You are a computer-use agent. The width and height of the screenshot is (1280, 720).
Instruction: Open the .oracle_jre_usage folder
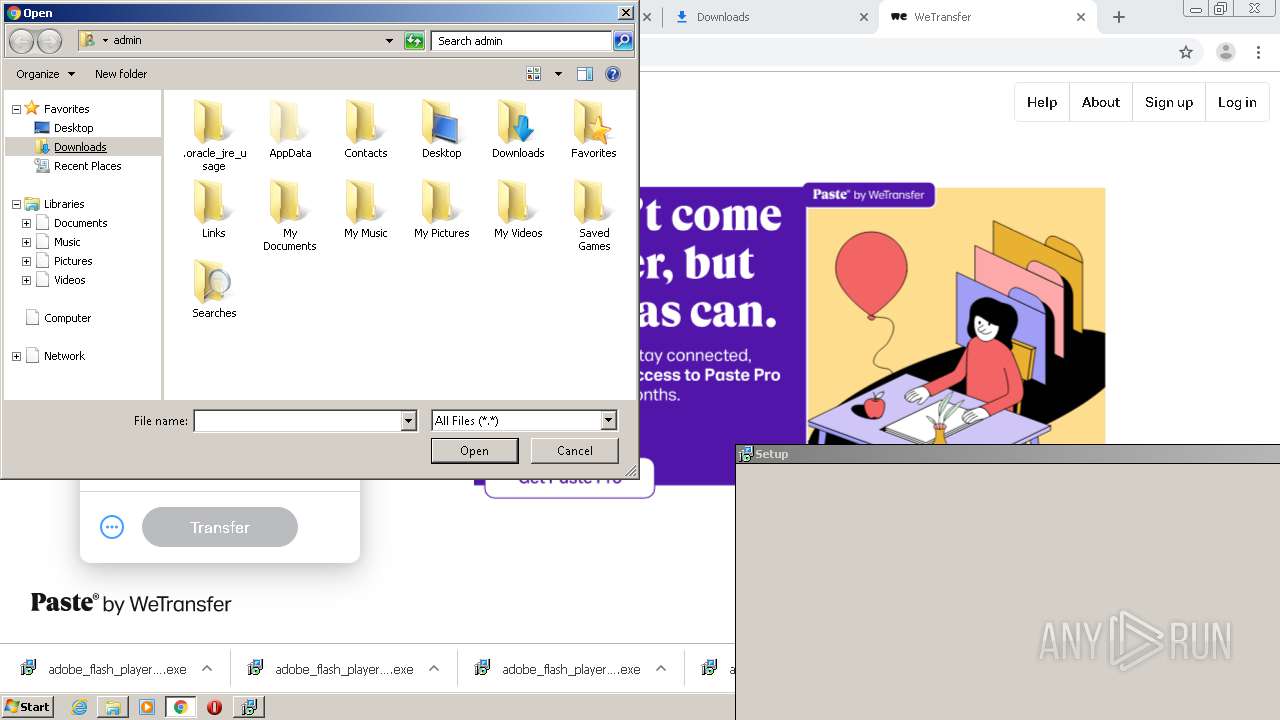click(214, 135)
